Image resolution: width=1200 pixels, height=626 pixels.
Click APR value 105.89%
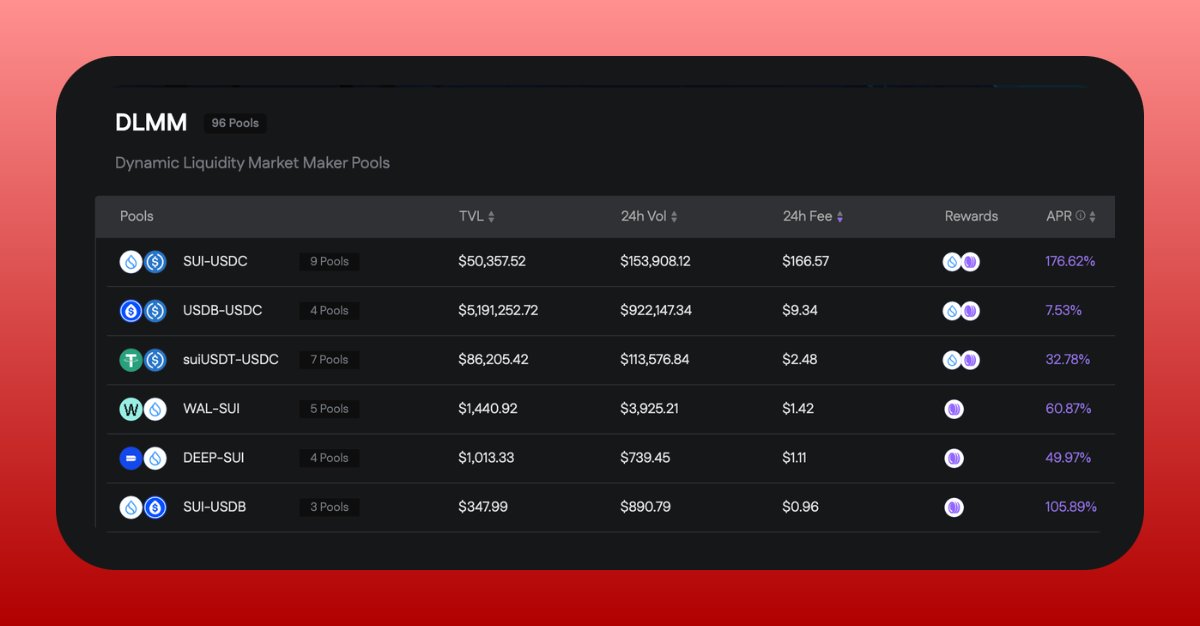click(1071, 506)
